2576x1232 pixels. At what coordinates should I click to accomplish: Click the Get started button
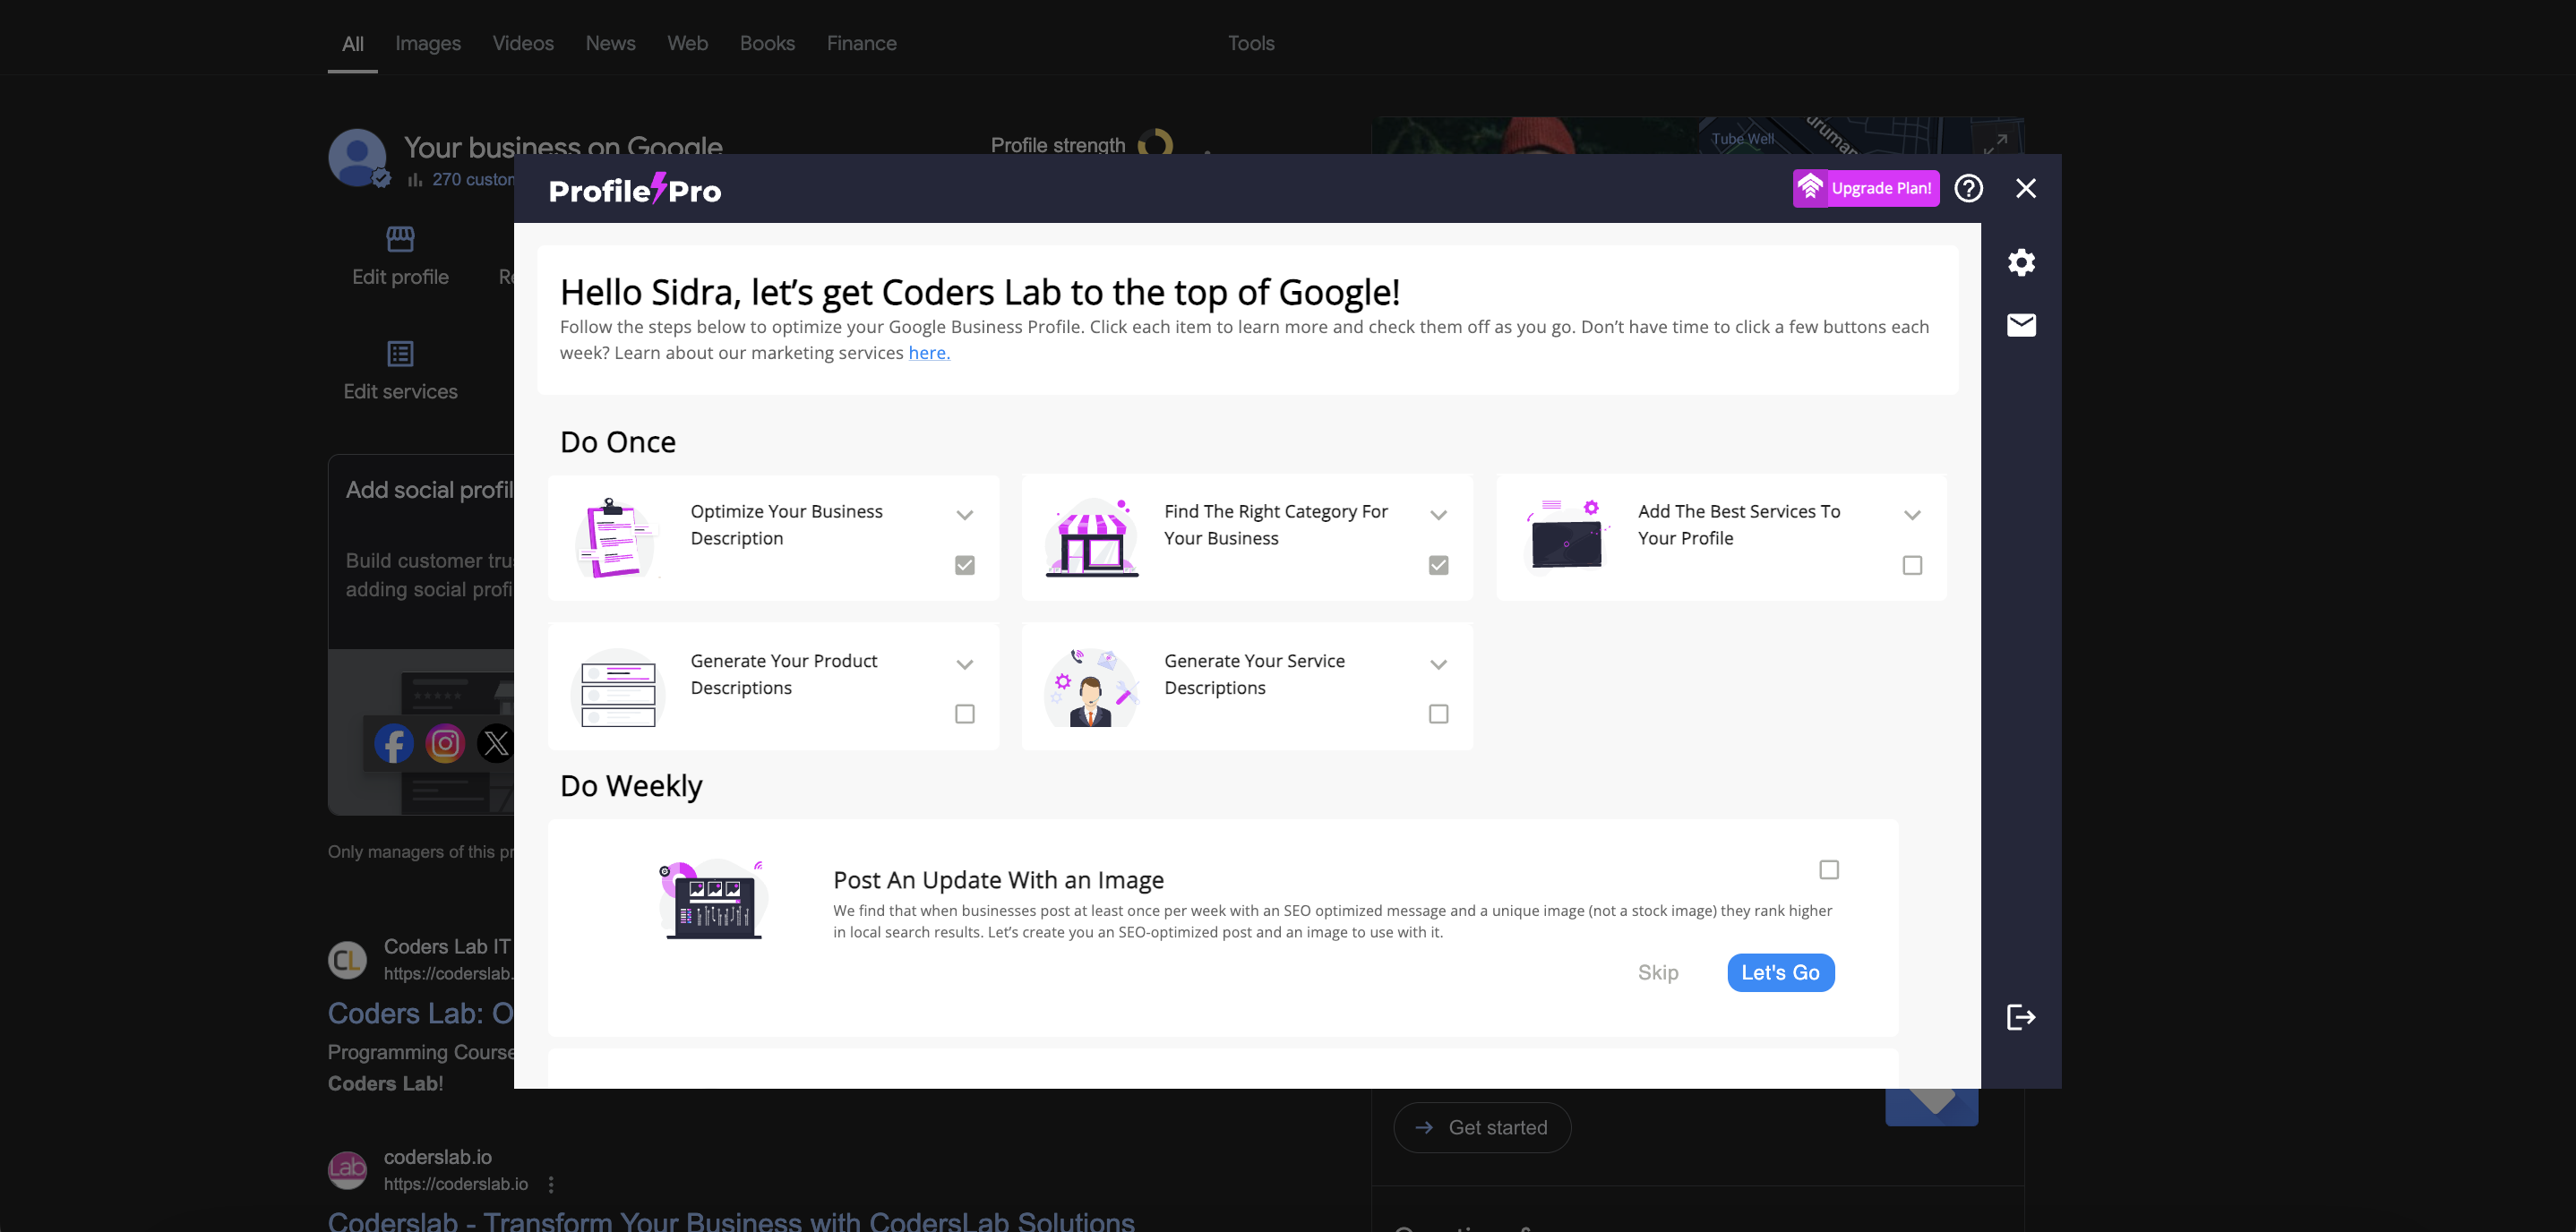tap(1482, 1127)
